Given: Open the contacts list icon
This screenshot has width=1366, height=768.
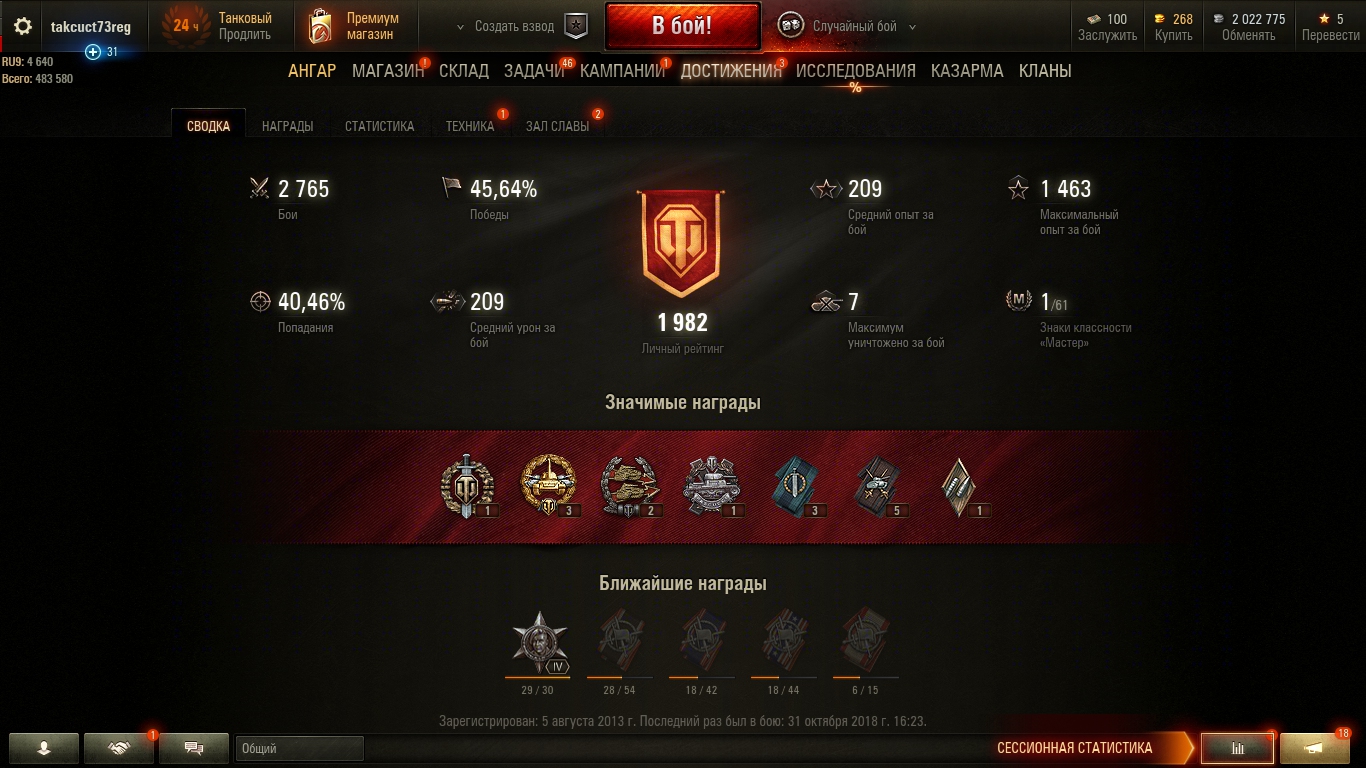Looking at the screenshot, I should (x=44, y=748).
